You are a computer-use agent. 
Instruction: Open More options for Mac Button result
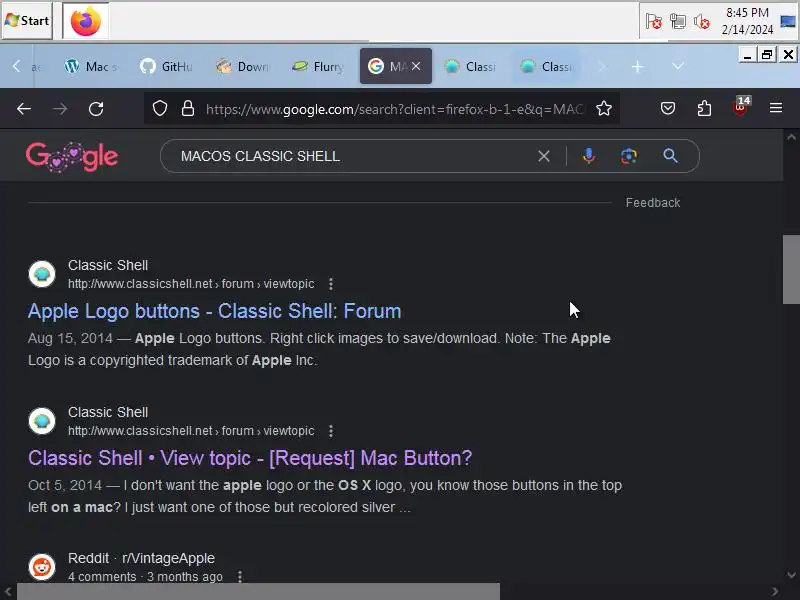pyautogui.click(x=331, y=431)
